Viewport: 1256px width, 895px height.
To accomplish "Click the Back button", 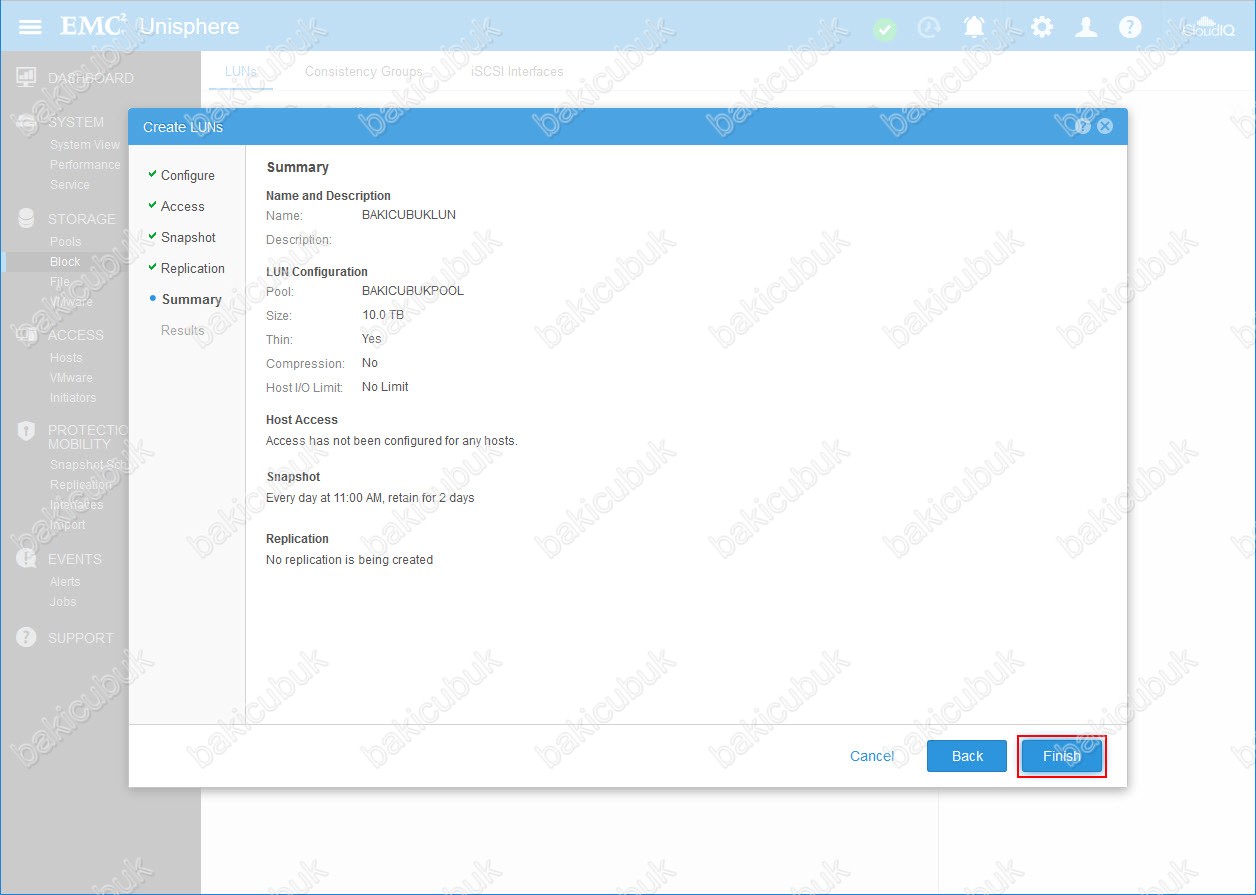I will point(967,756).
